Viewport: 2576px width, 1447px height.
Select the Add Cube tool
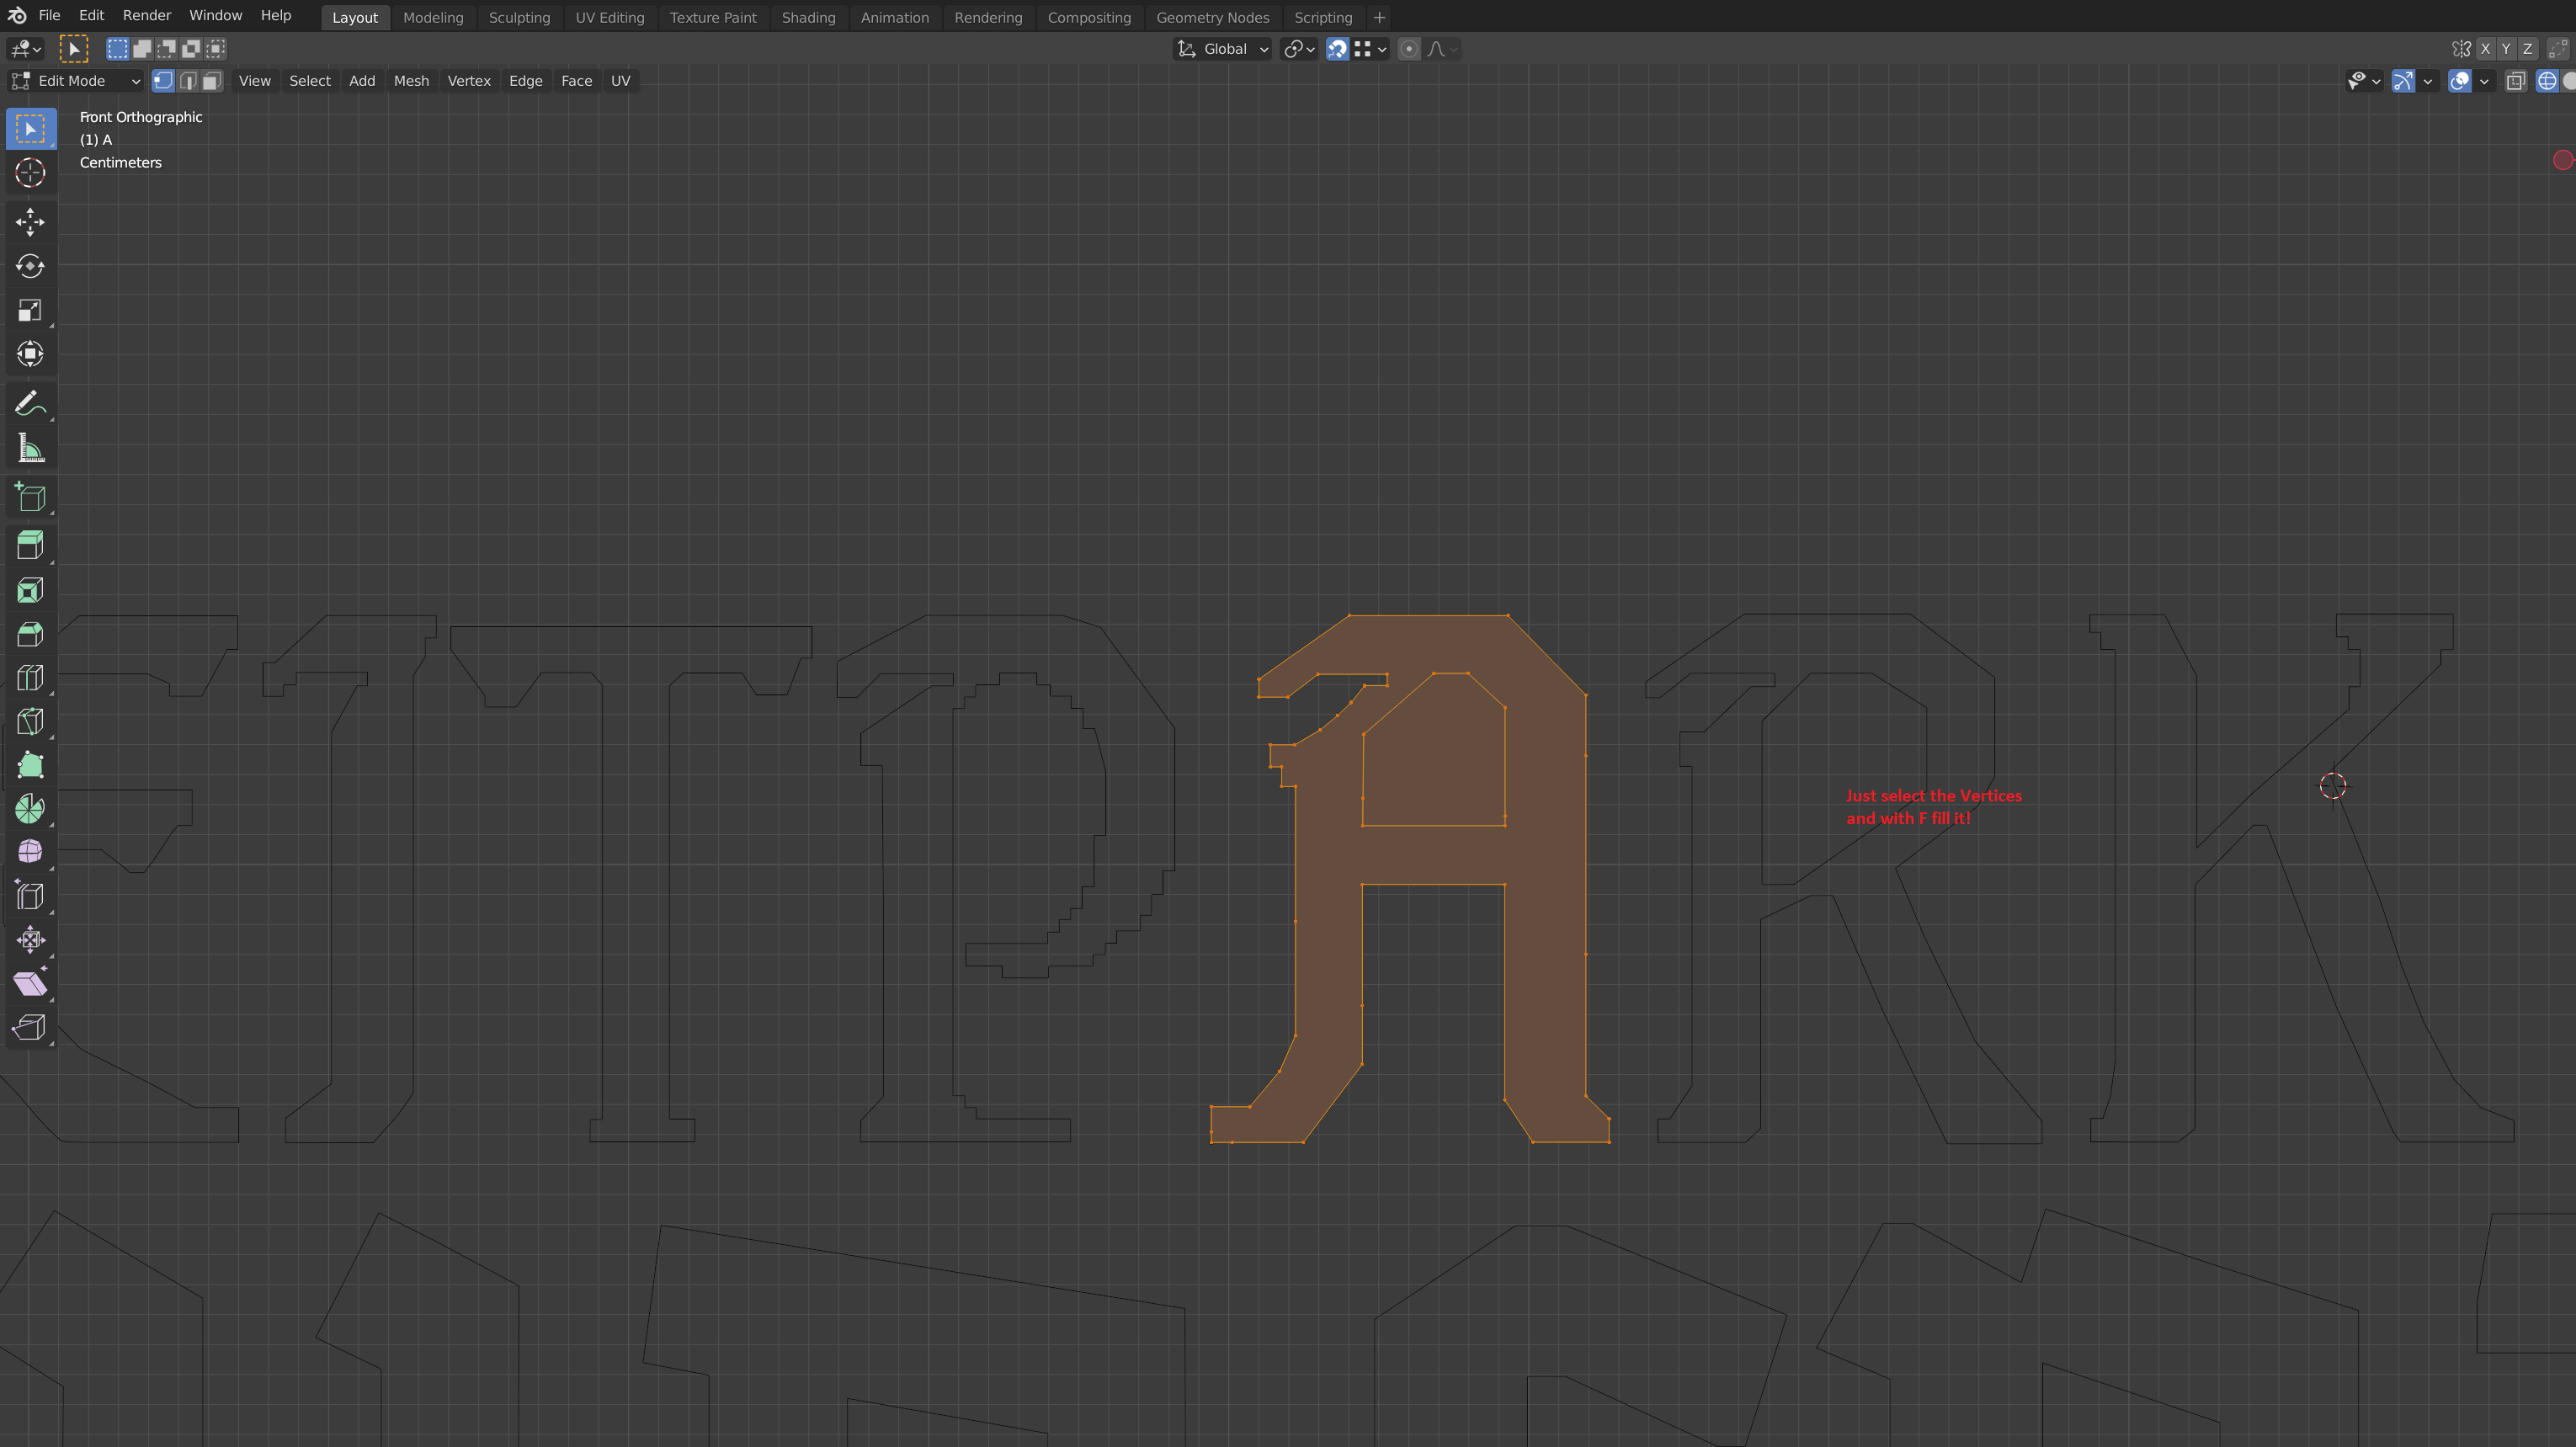point(30,497)
